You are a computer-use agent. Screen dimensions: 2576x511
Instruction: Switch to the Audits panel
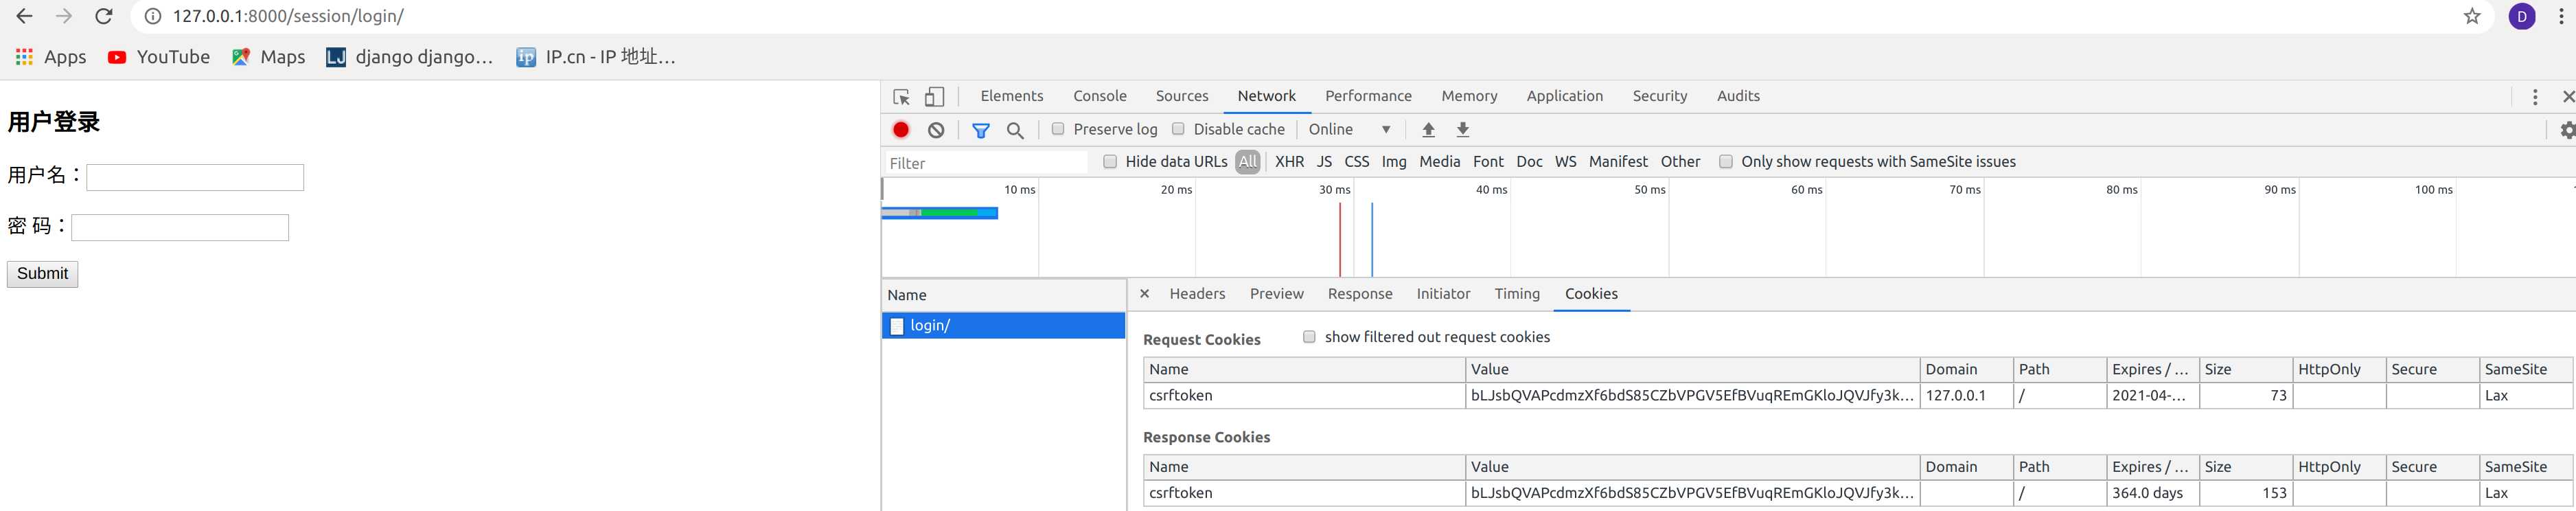[1738, 96]
